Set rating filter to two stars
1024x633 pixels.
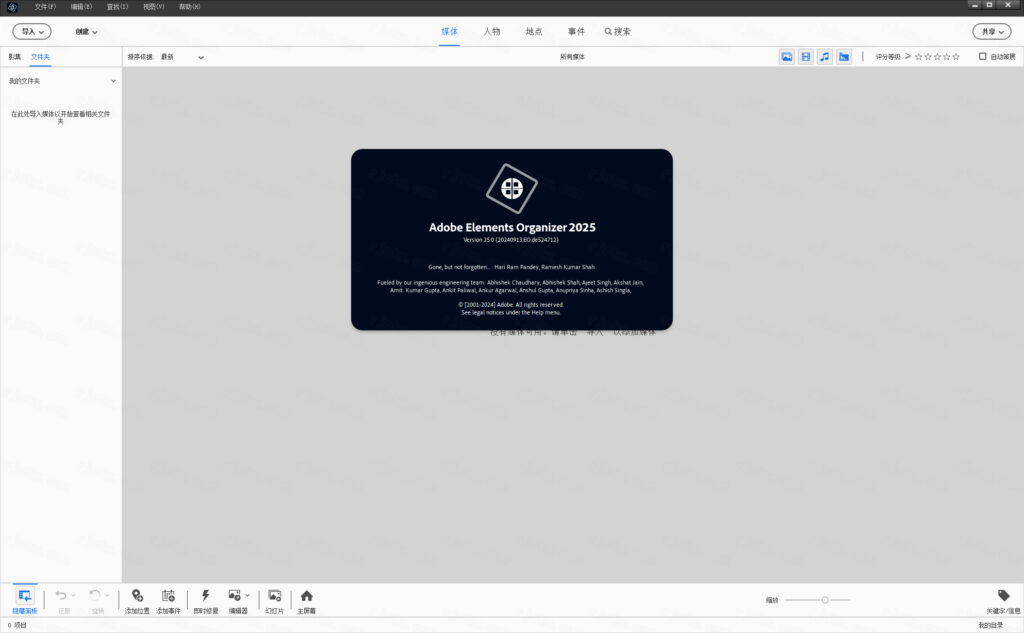(928, 57)
